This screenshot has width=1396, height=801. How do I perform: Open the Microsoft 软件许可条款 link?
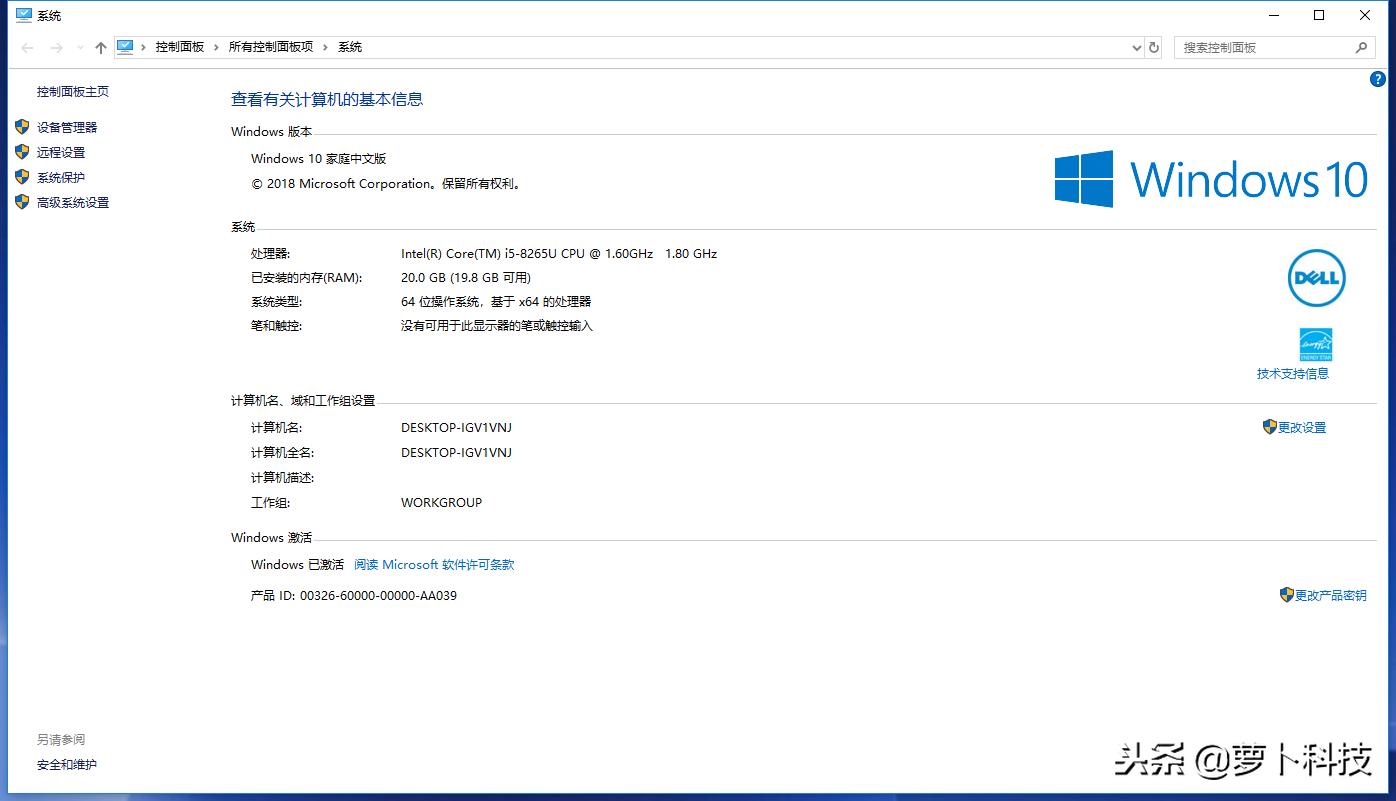(x=434, y=564)
